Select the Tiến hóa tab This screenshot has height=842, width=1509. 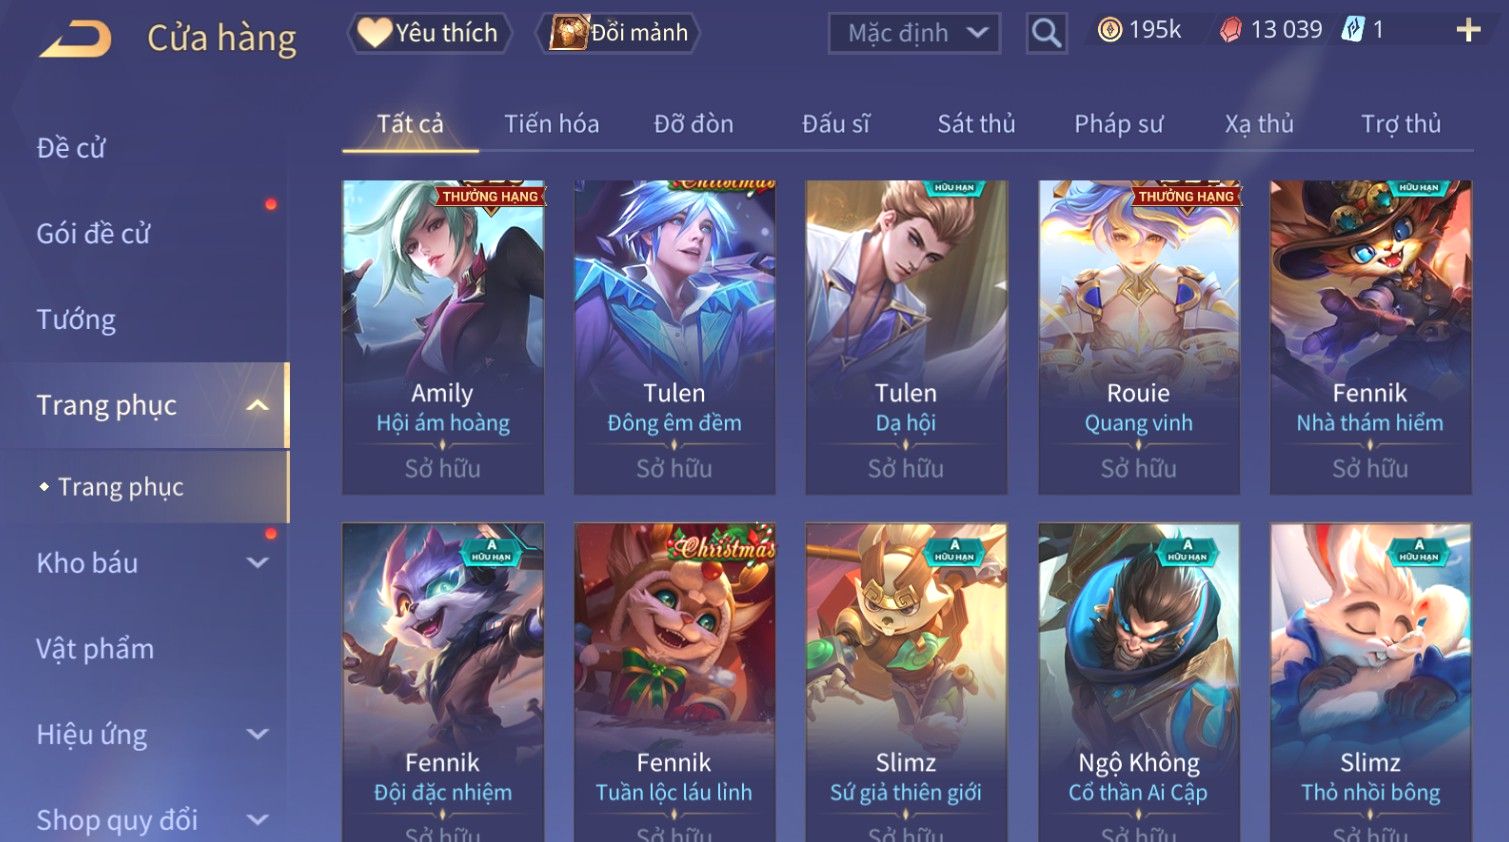tap(551, 124)
